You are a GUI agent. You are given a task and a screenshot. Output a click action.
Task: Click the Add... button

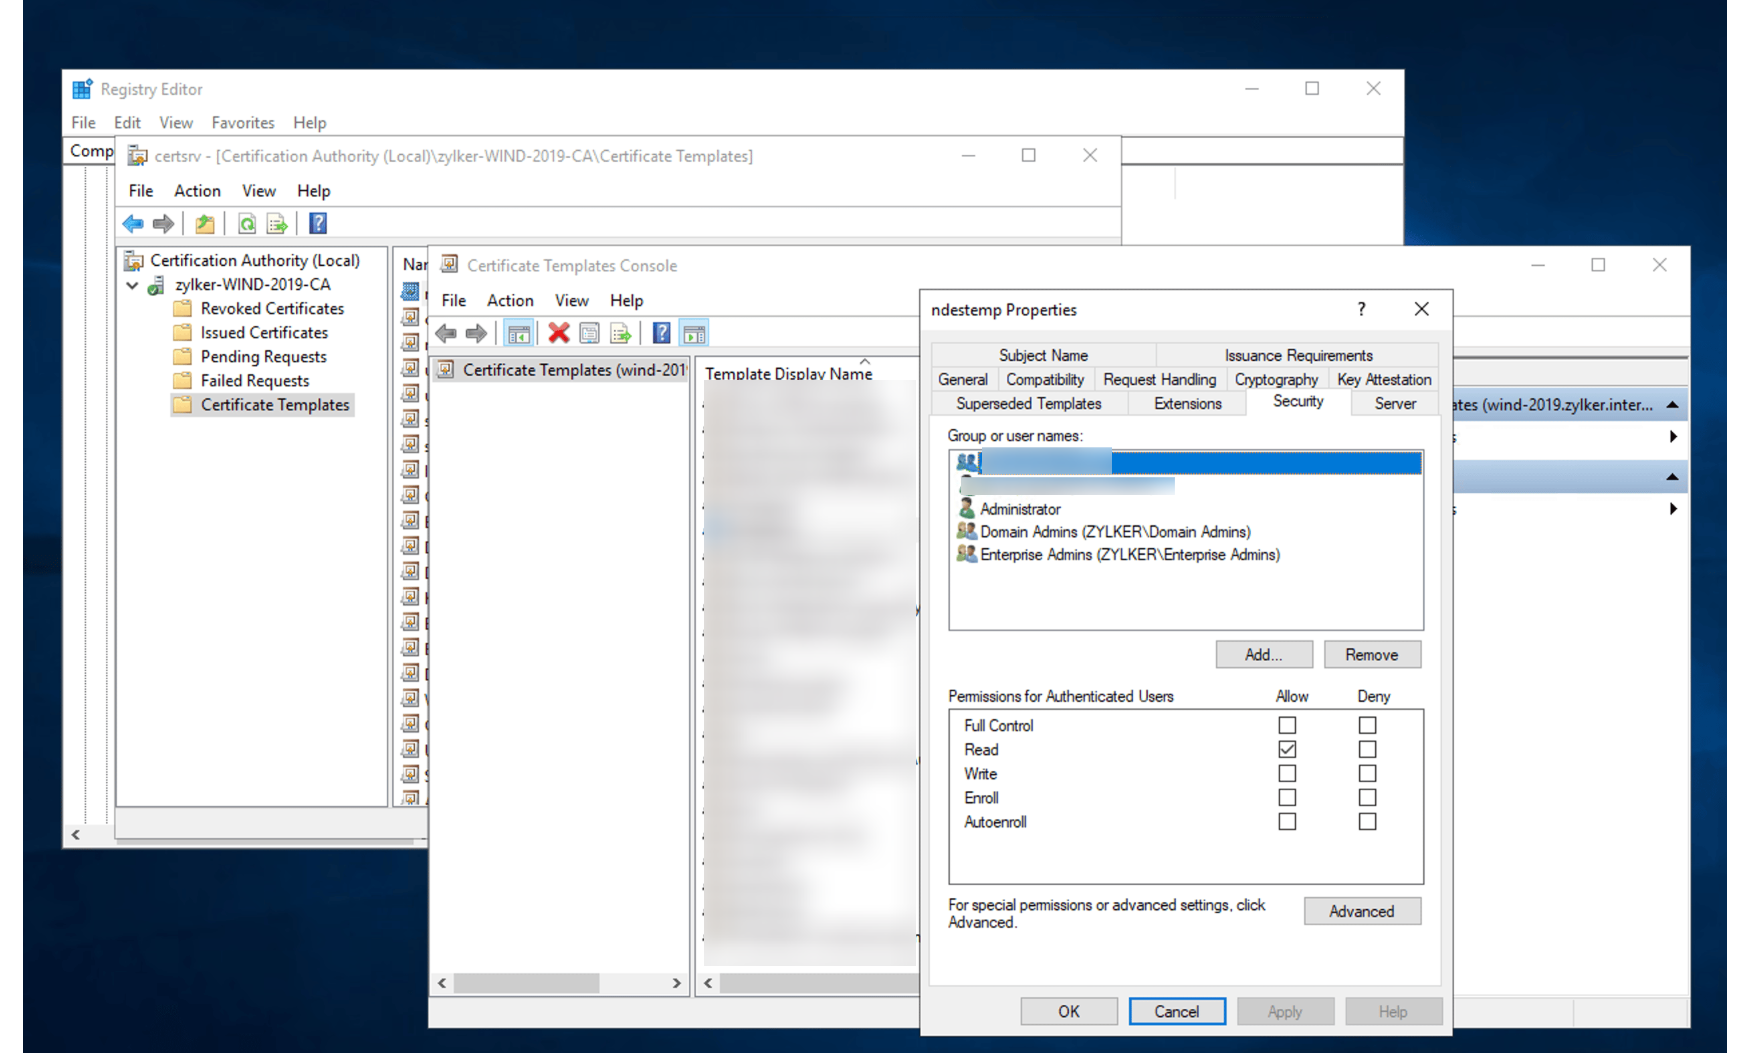click(1264, 655)
